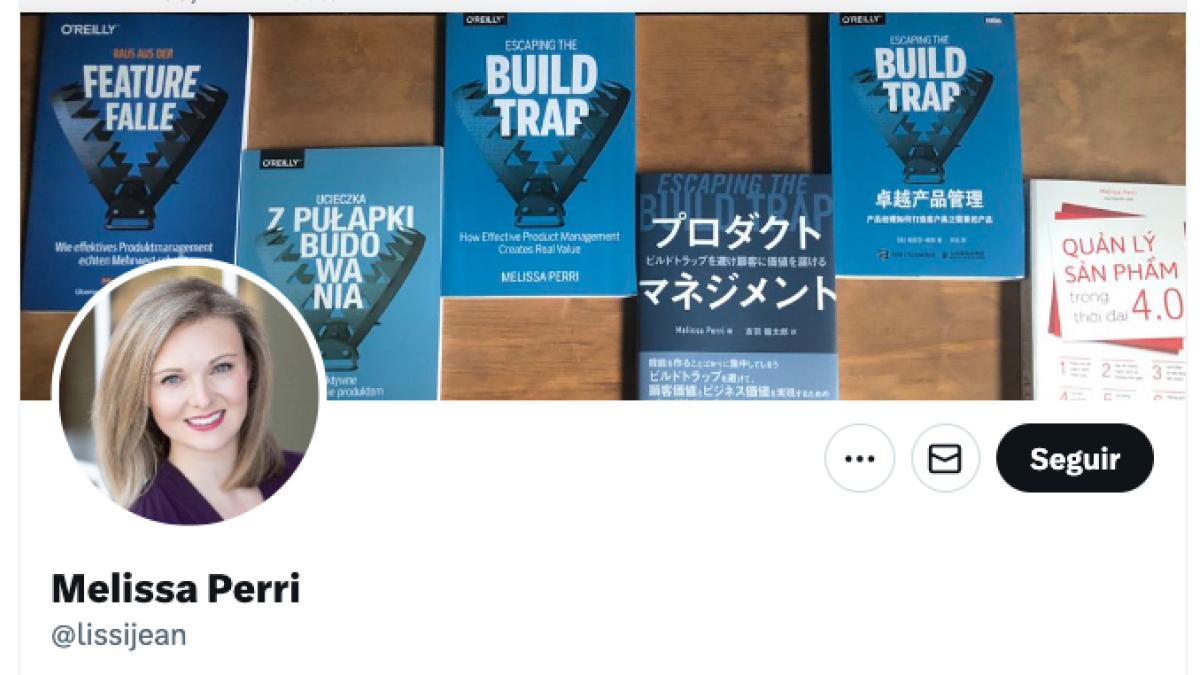Click the Polish Z Pułapki Budowania book
The width and height of the screenshot is (1200, 675).
click(x=340, y=270)
